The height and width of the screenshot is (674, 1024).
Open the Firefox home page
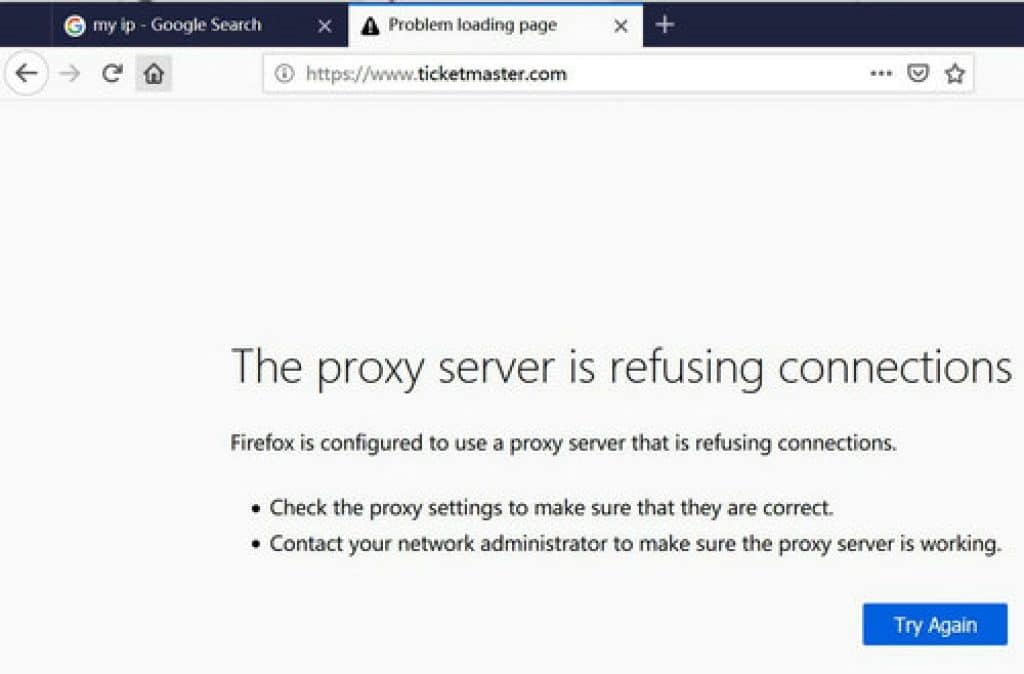click(x=153, y=73)
